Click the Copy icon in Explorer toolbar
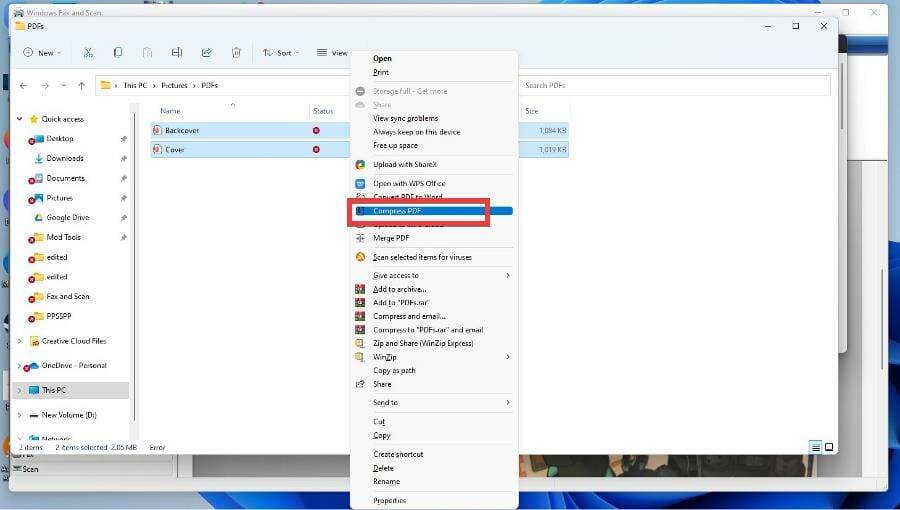Image resolution: width=900 pixels, height=510 pixels. pos(118,53)
